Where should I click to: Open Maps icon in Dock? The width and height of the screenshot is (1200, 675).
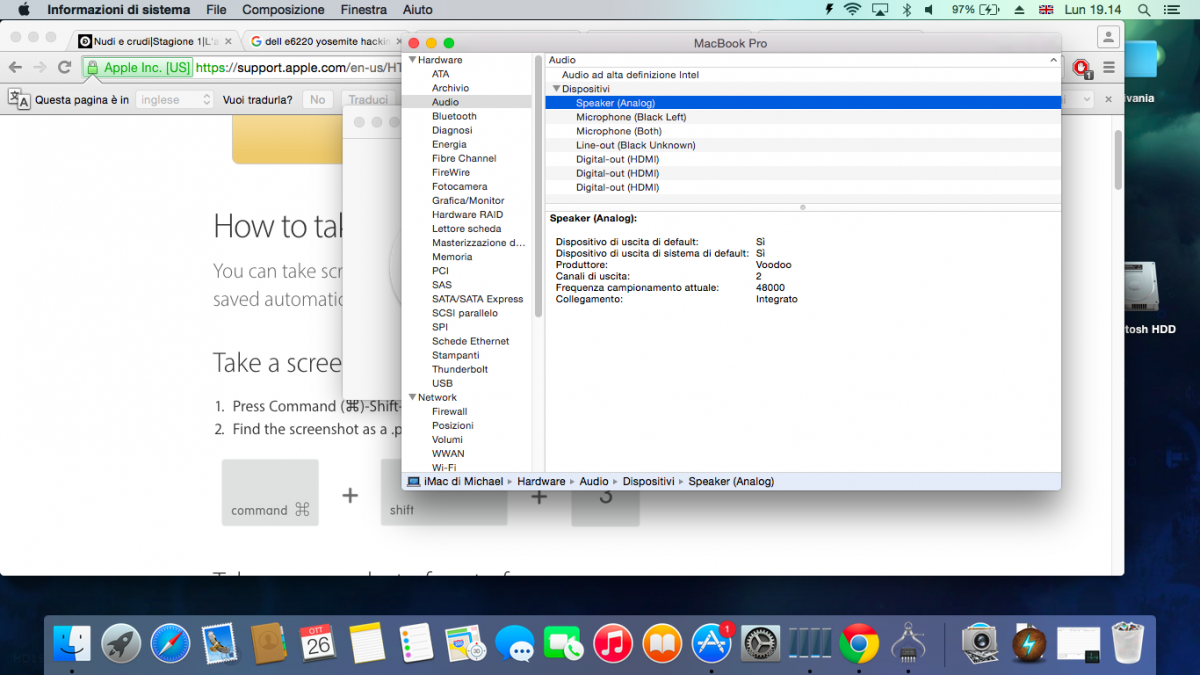click(465, 643)
